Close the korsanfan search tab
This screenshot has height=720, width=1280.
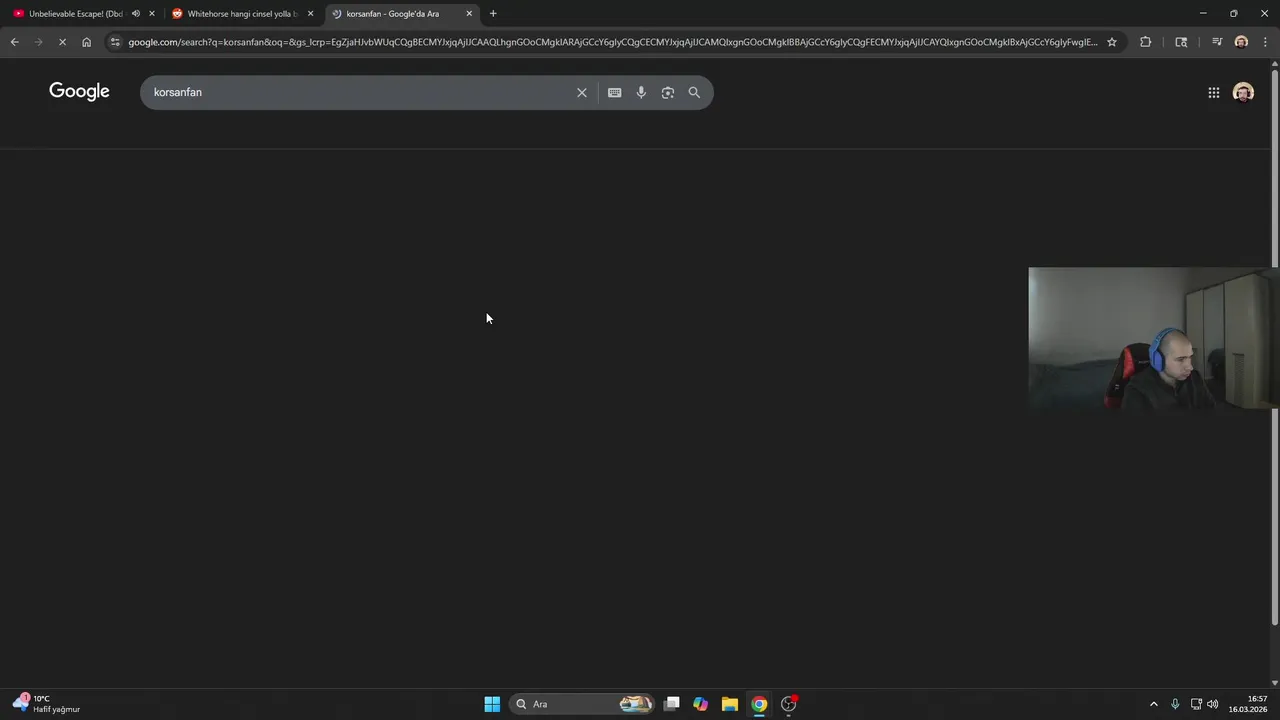(x=469, y=14)
